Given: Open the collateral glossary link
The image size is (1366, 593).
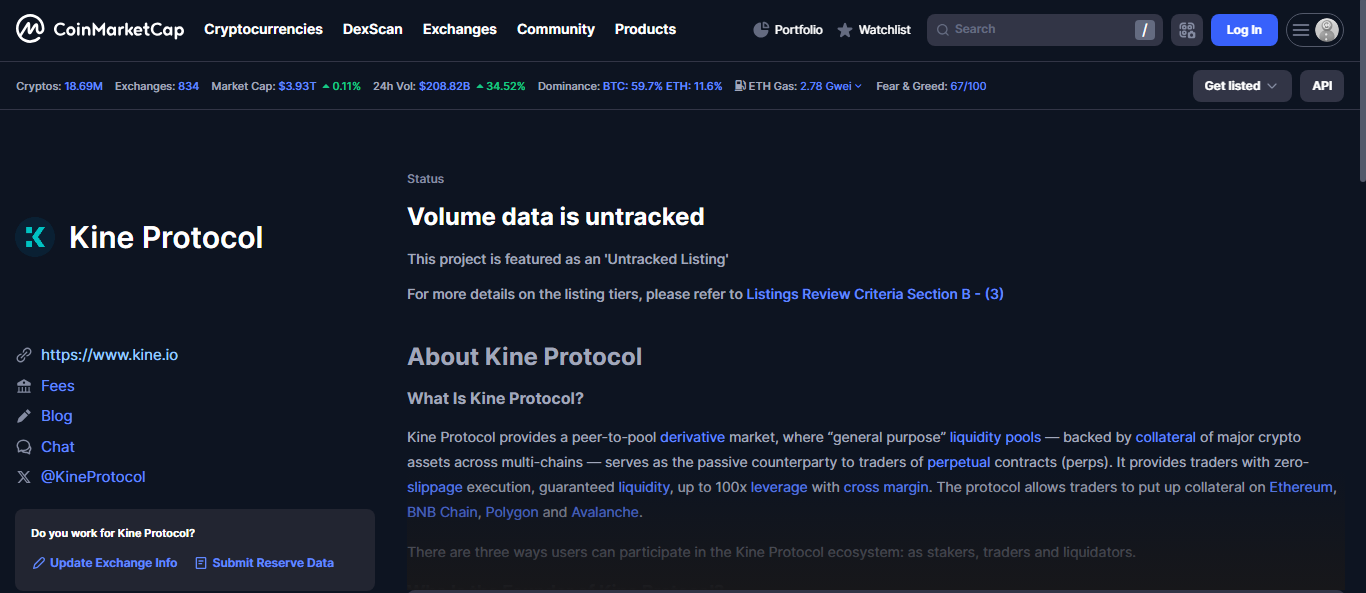Looking at the screenshot, I should click(1165, 437).
